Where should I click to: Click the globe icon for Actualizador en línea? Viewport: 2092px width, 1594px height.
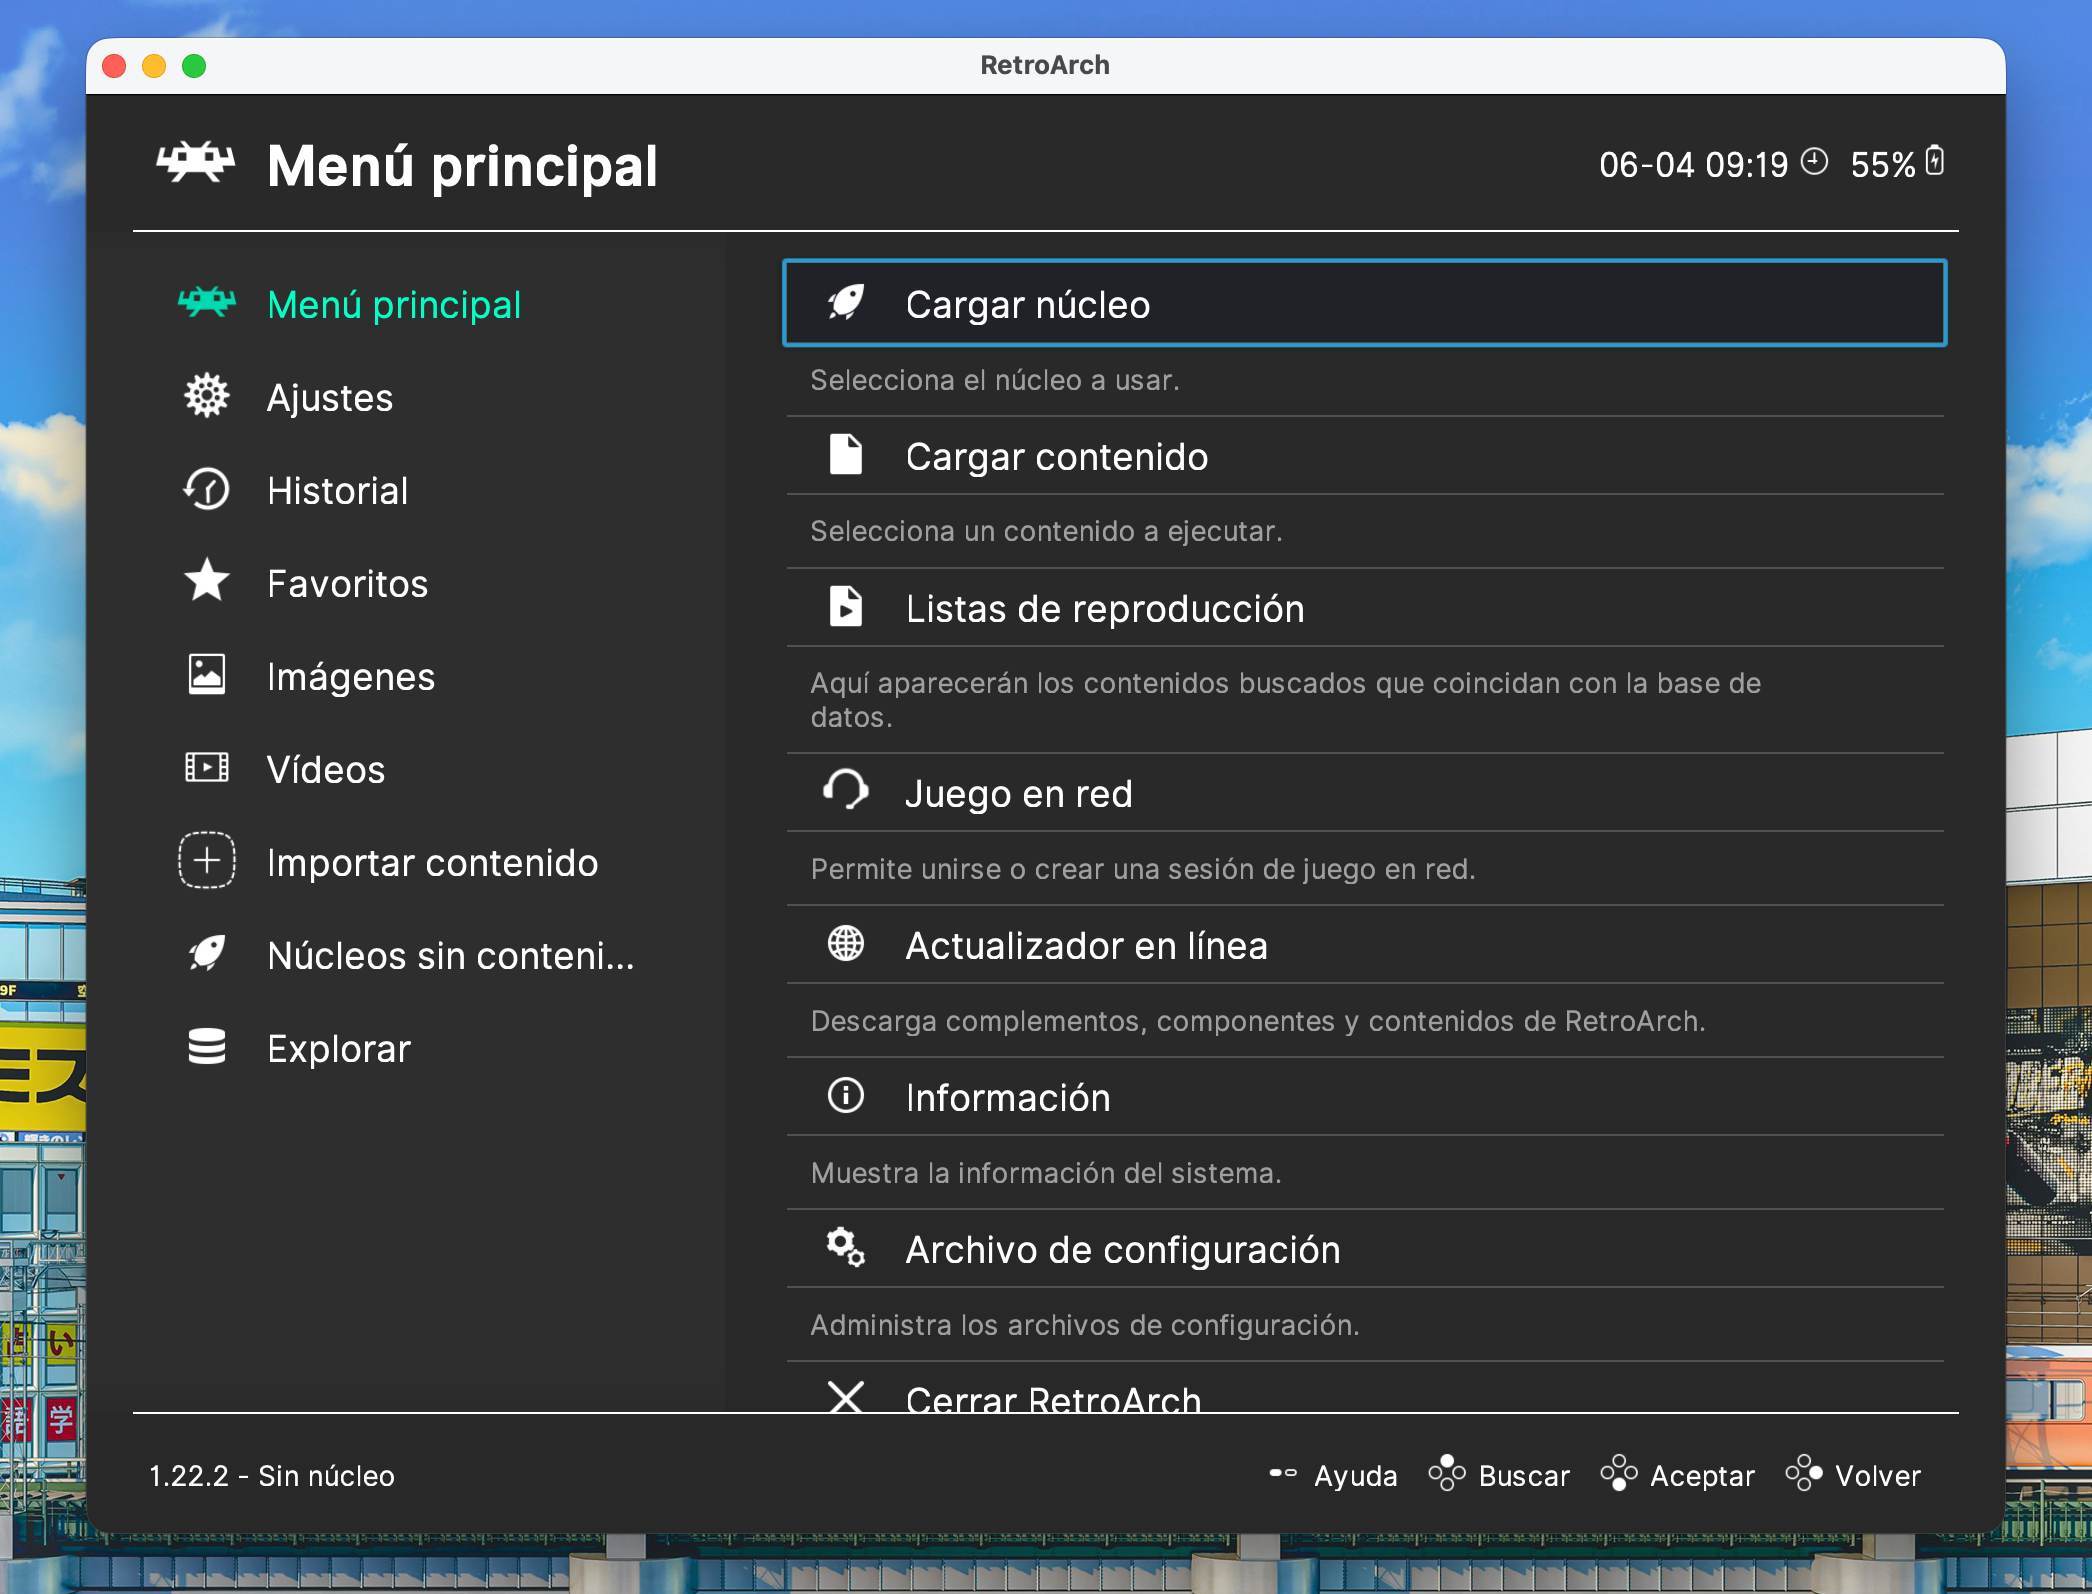point(845,944)
